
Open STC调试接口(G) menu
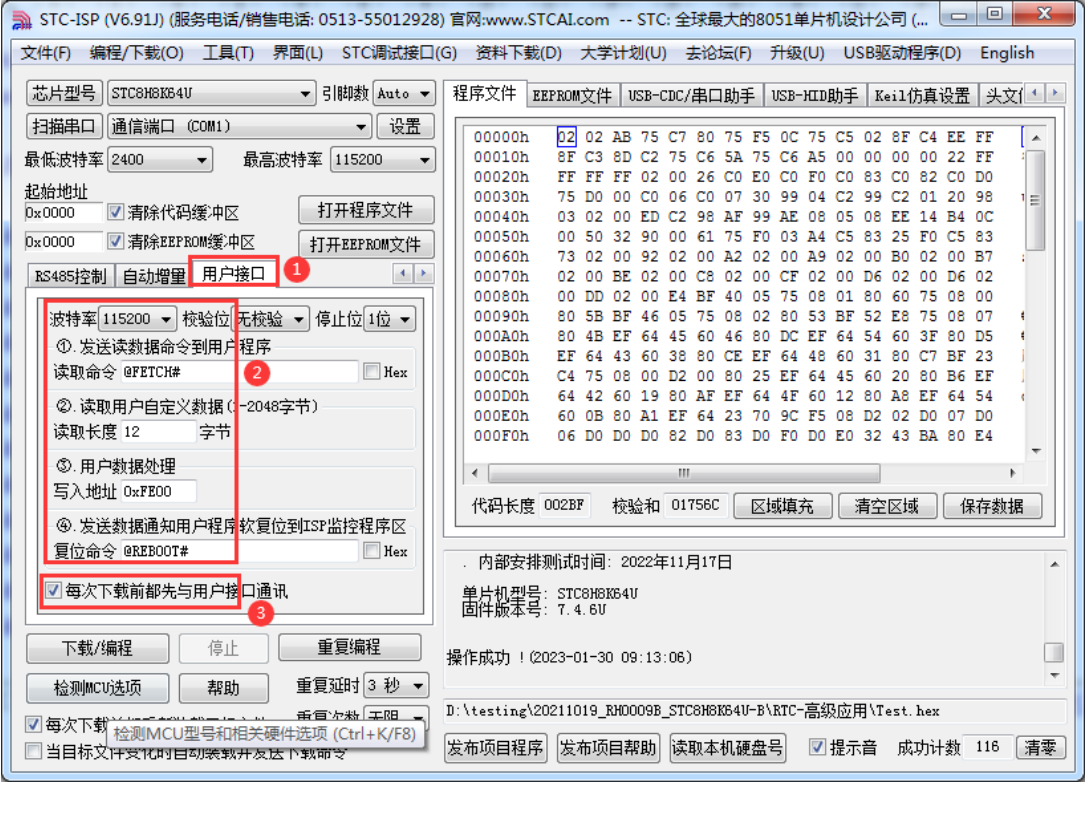399,53
